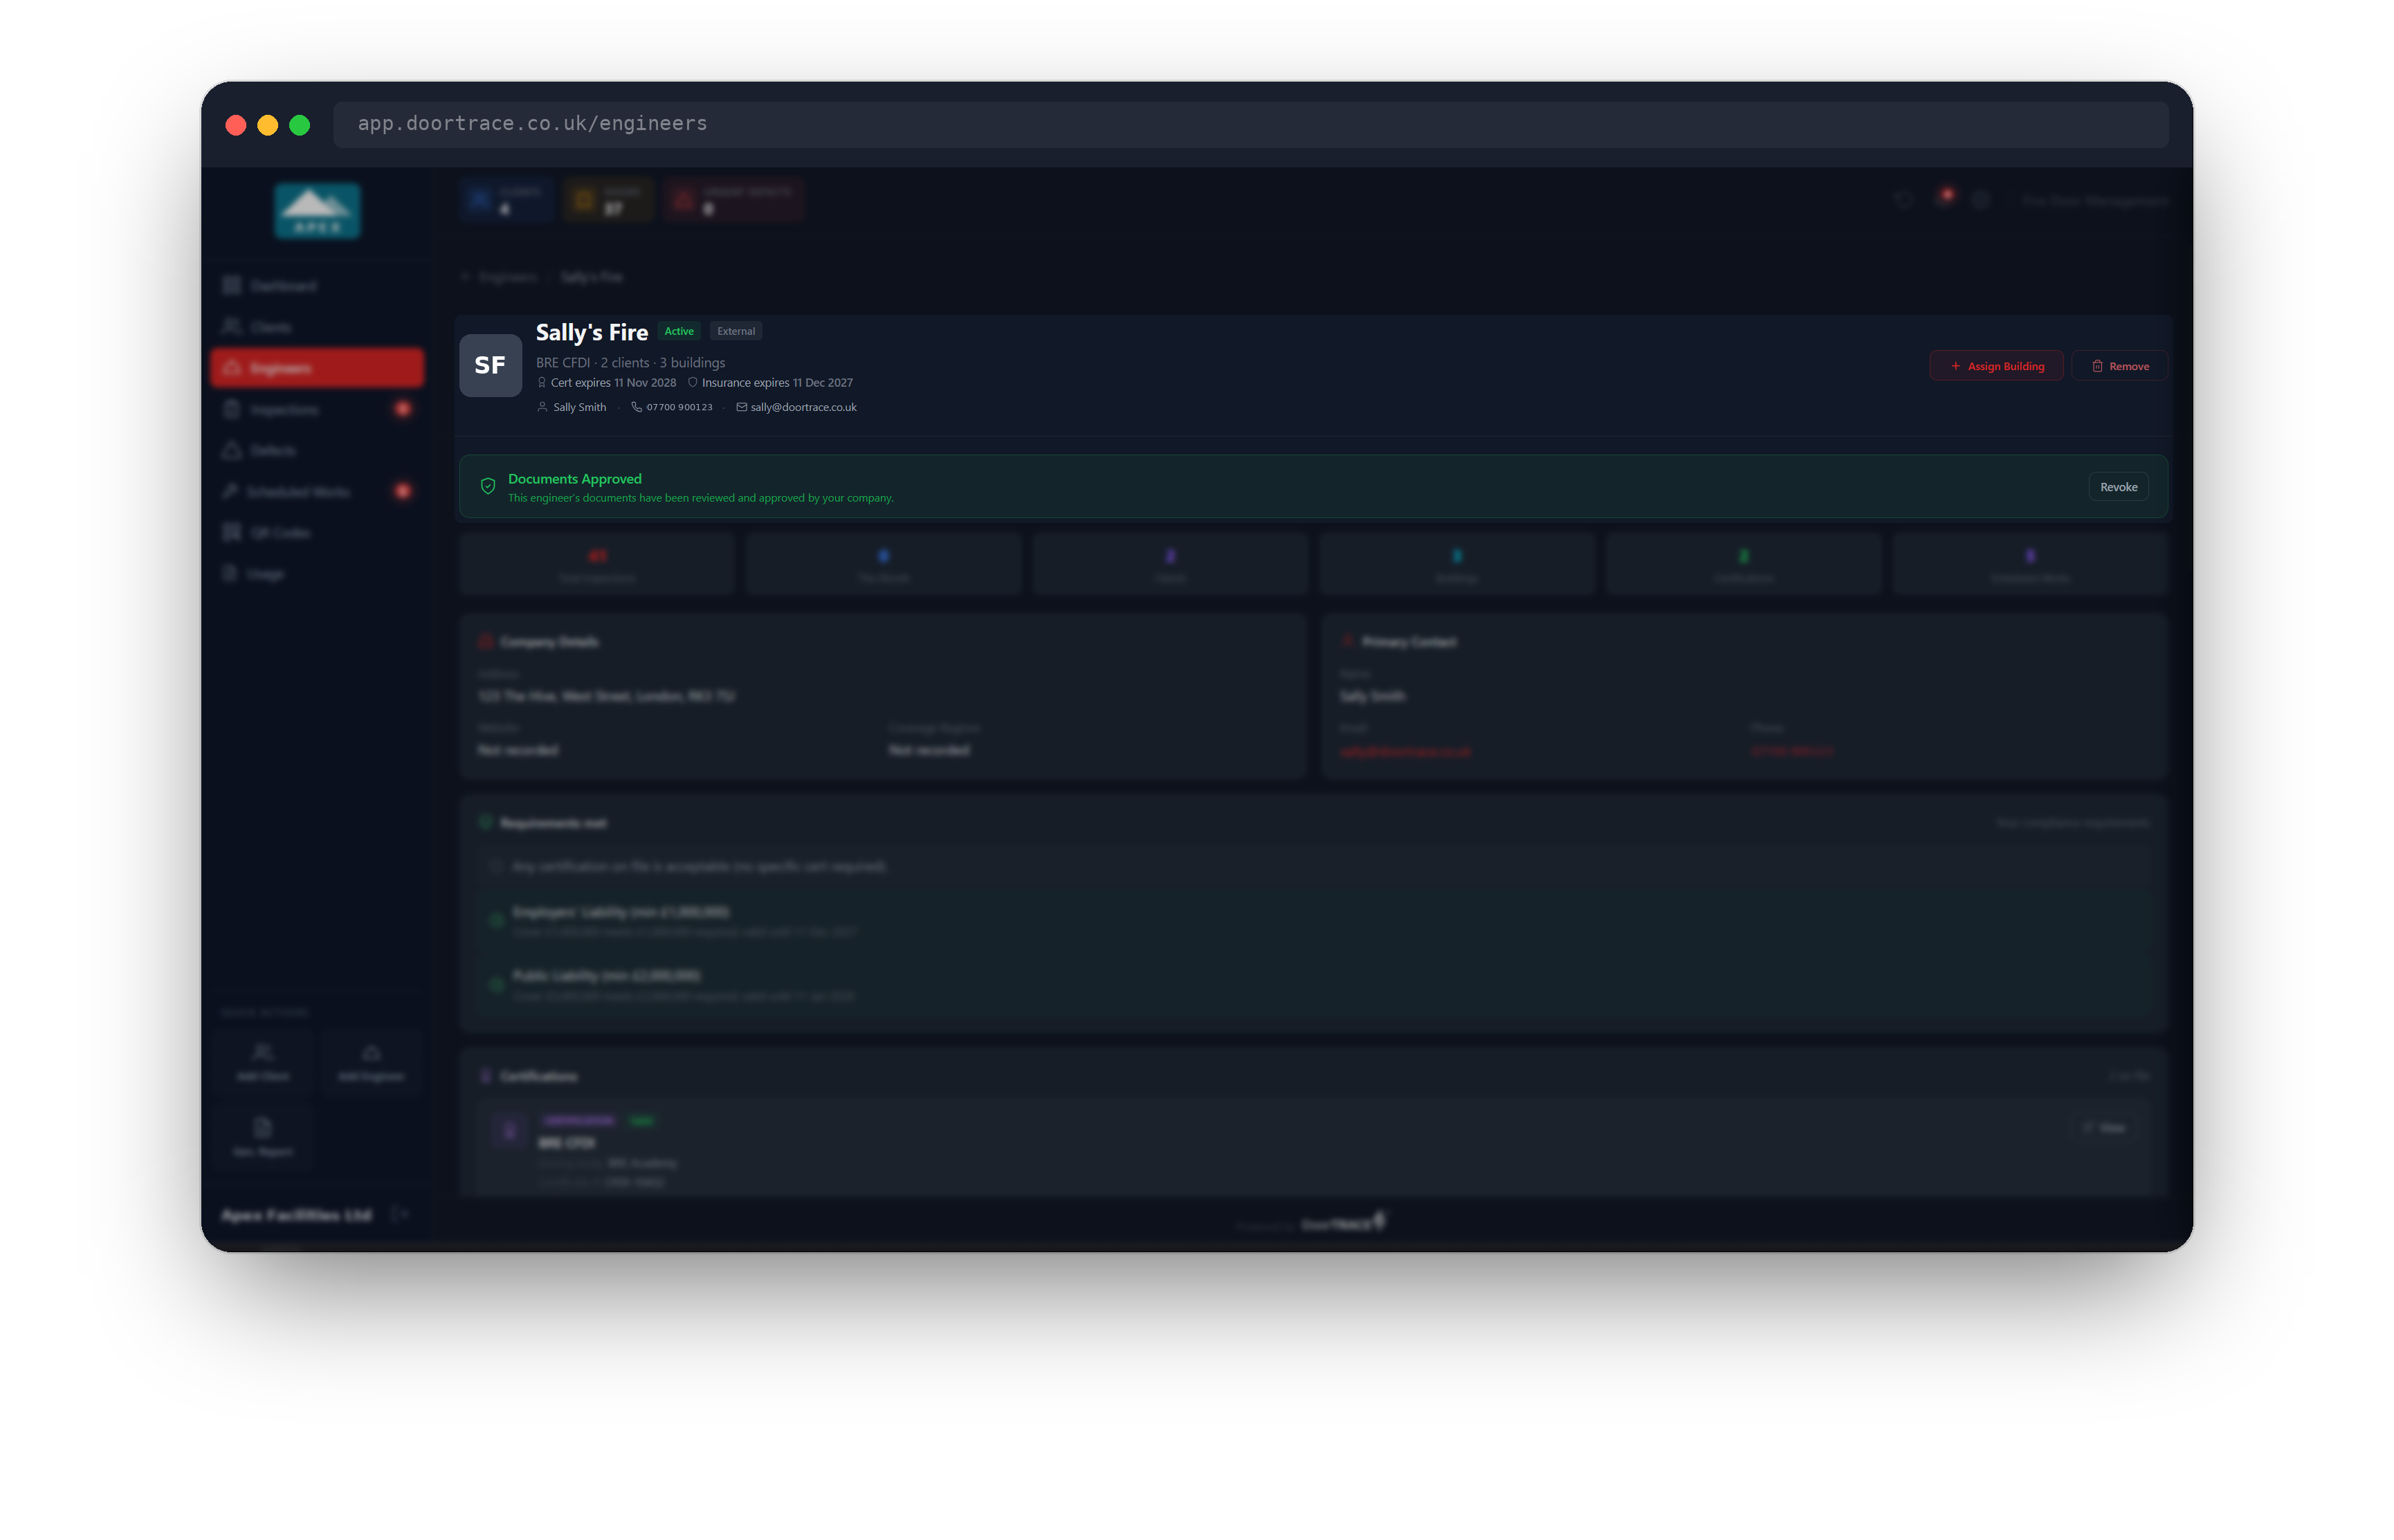Click the External badge
The image size is (2394, 1540).
(x=736, y=331)
